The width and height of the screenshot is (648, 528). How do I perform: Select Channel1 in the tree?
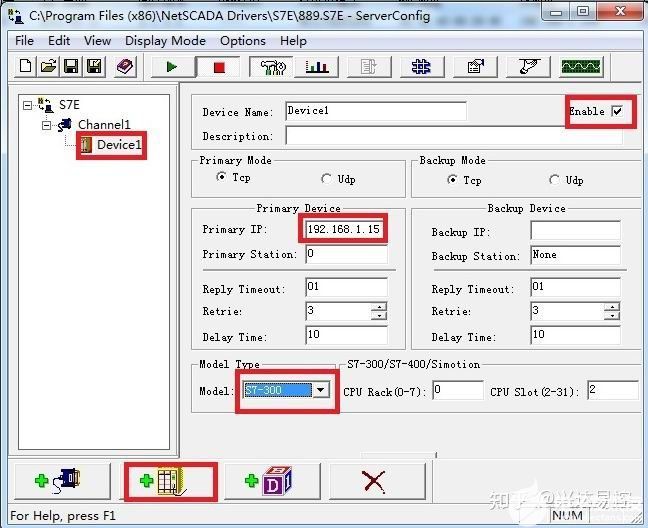[104, 124]
